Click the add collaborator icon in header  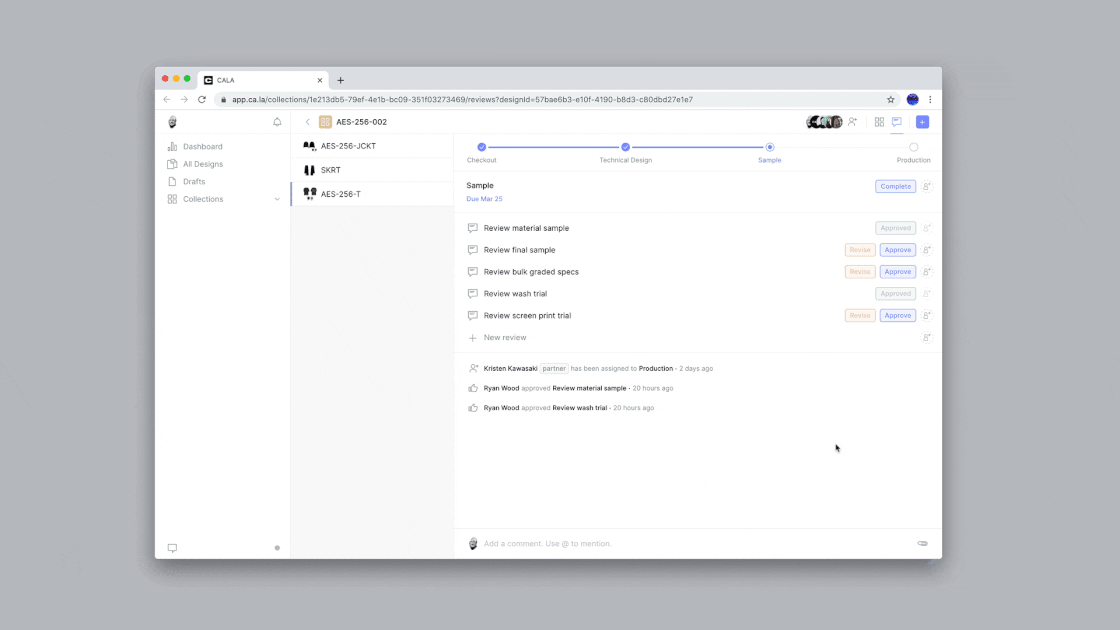(852, 122)
